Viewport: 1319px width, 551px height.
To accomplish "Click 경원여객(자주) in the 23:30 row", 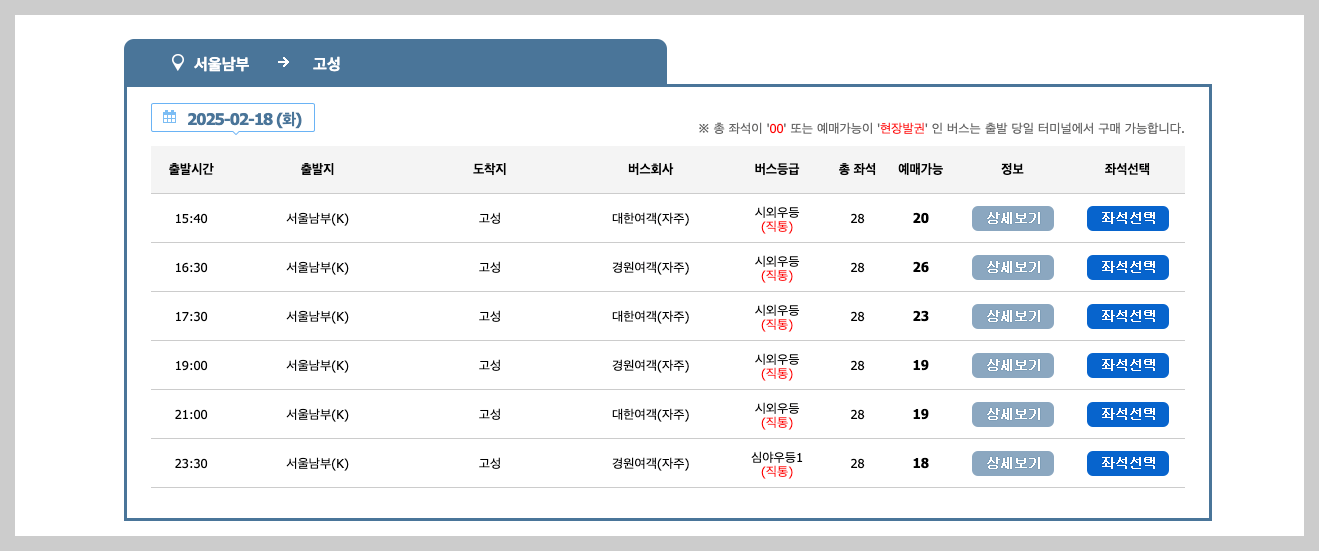I will pyautogui.click(x=650, y=463).
